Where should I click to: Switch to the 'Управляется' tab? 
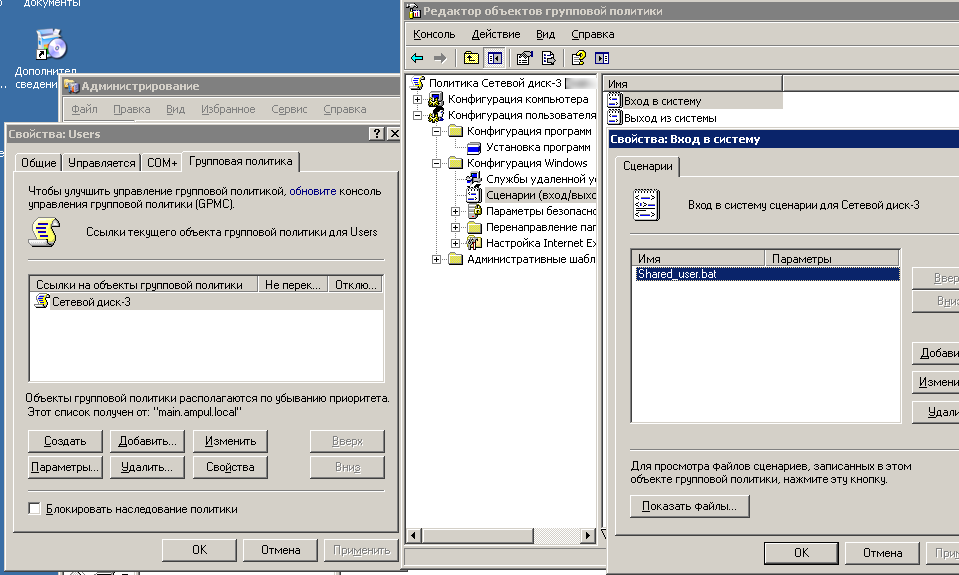pos(101,163)
